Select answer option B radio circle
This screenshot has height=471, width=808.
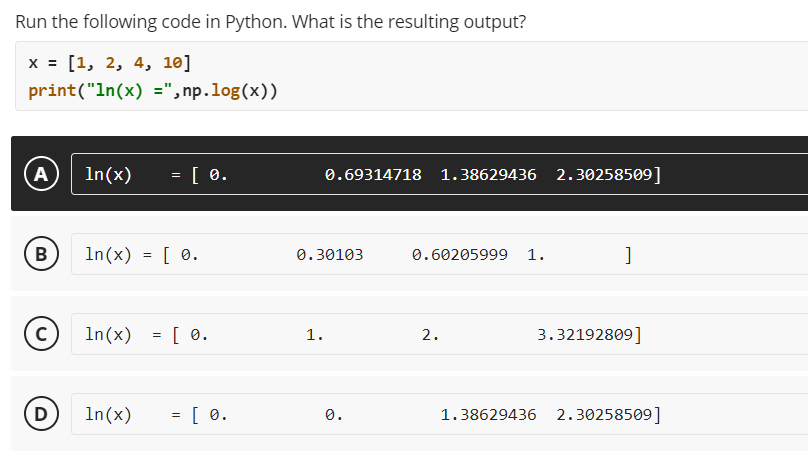41,254
